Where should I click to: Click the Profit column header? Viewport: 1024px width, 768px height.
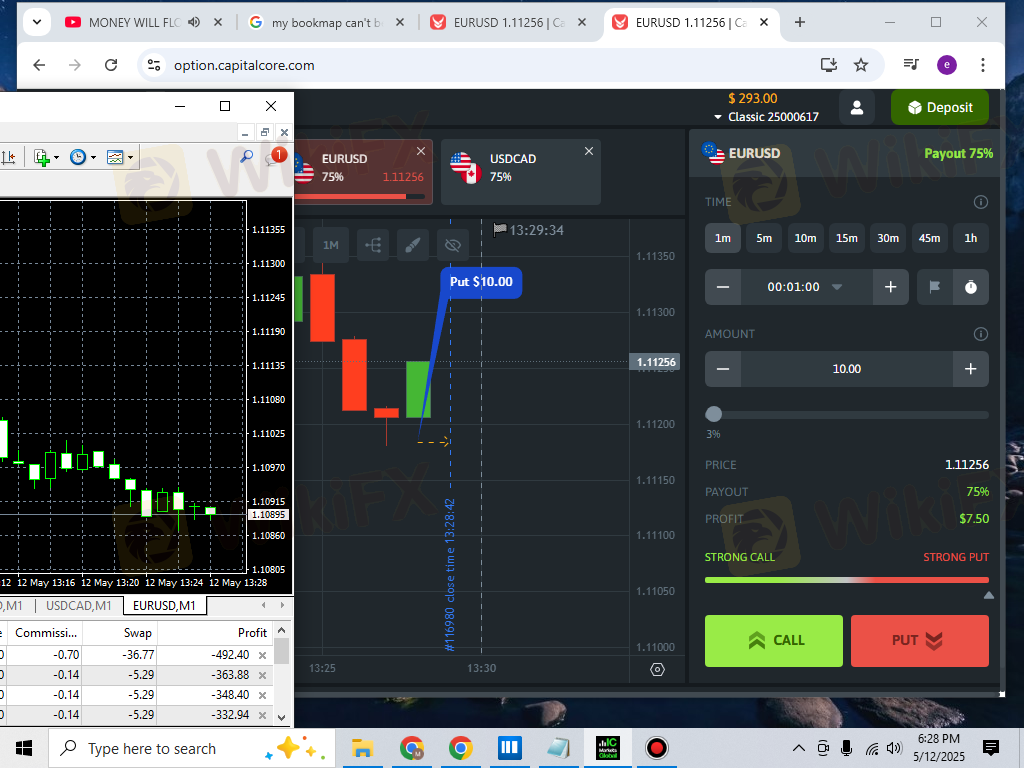pyautogui.click(x=252, y=633)
